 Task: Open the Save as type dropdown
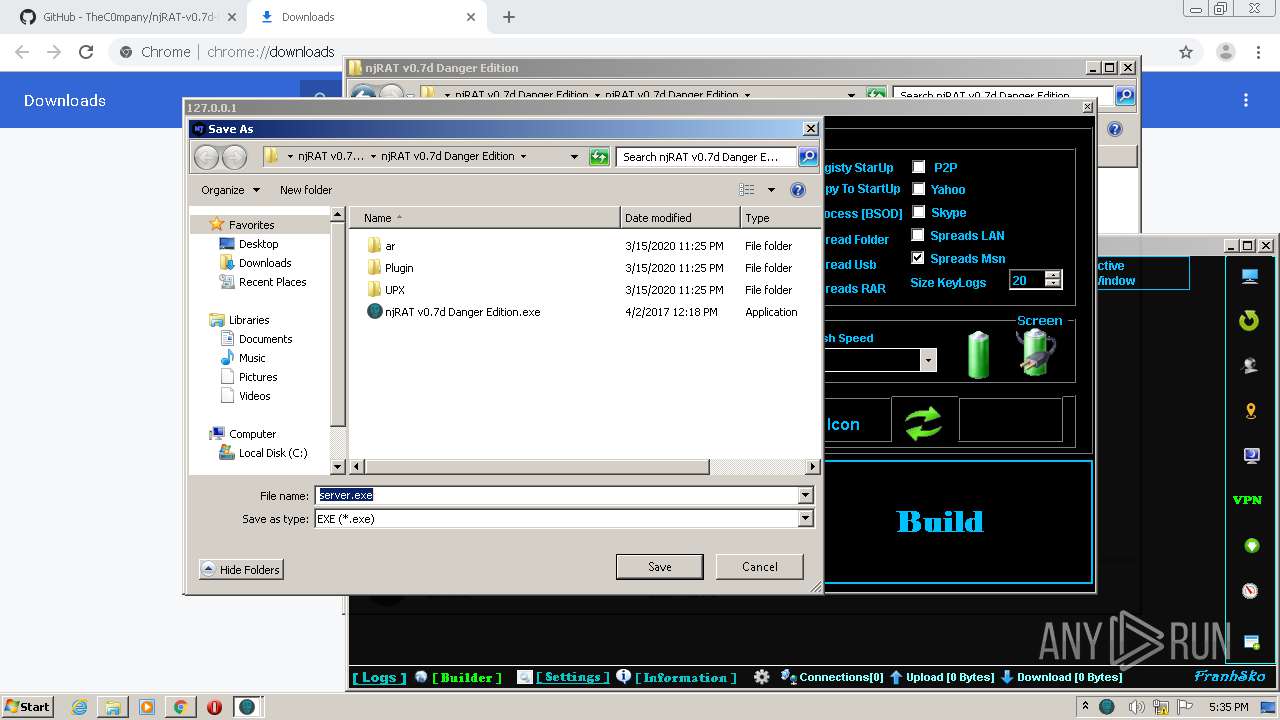[805, 518]
